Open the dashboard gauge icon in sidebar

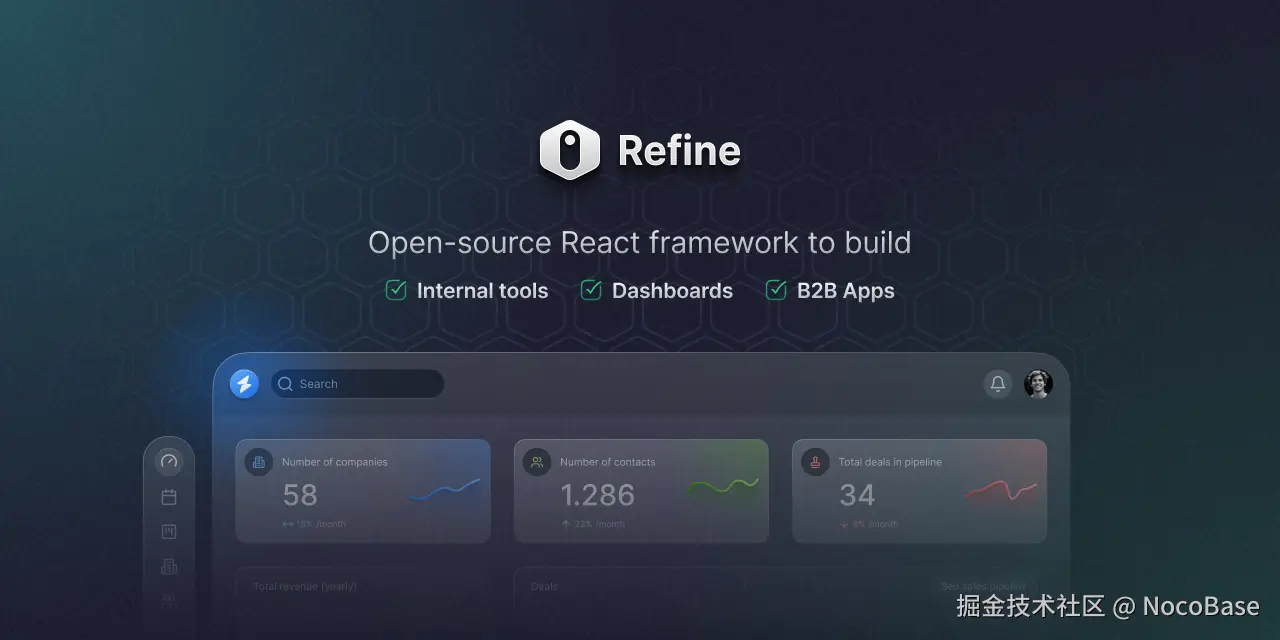(168, 461)
